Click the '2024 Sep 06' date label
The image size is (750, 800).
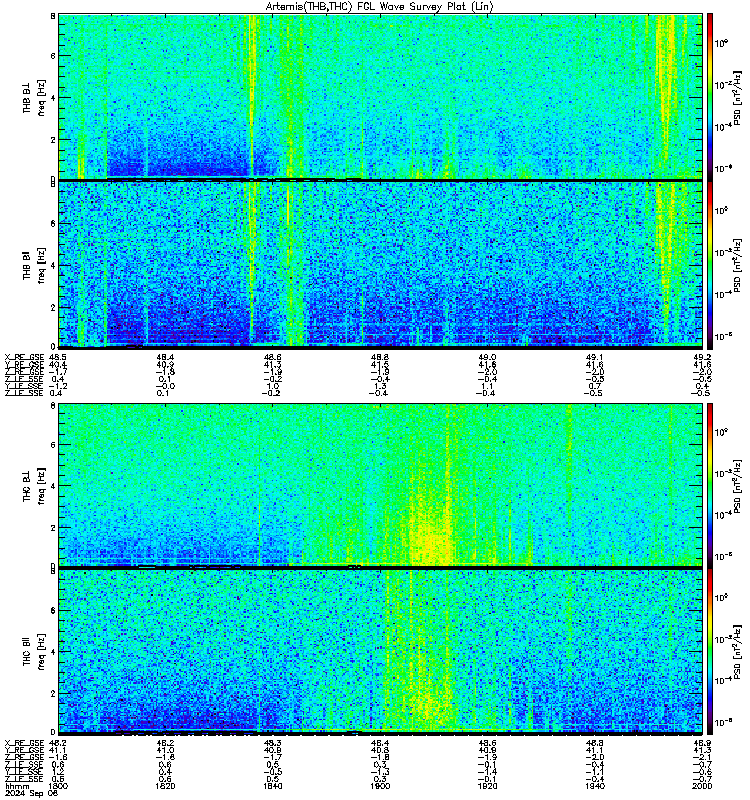tap(31, 793)
